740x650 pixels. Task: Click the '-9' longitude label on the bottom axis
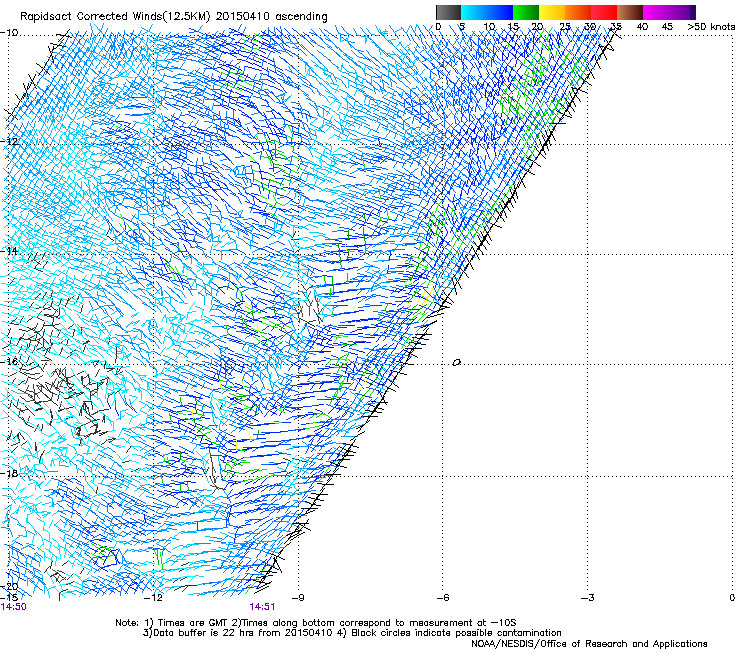click(298, 598)
